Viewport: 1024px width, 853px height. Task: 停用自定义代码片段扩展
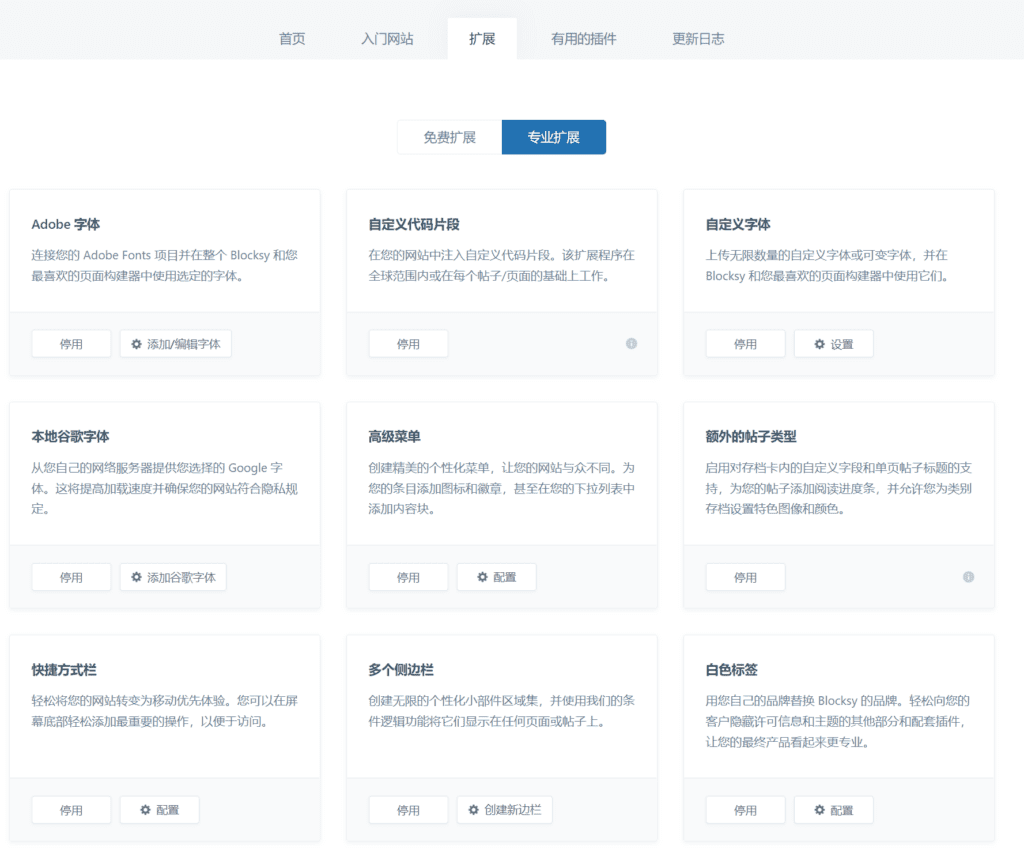(408, 343)
